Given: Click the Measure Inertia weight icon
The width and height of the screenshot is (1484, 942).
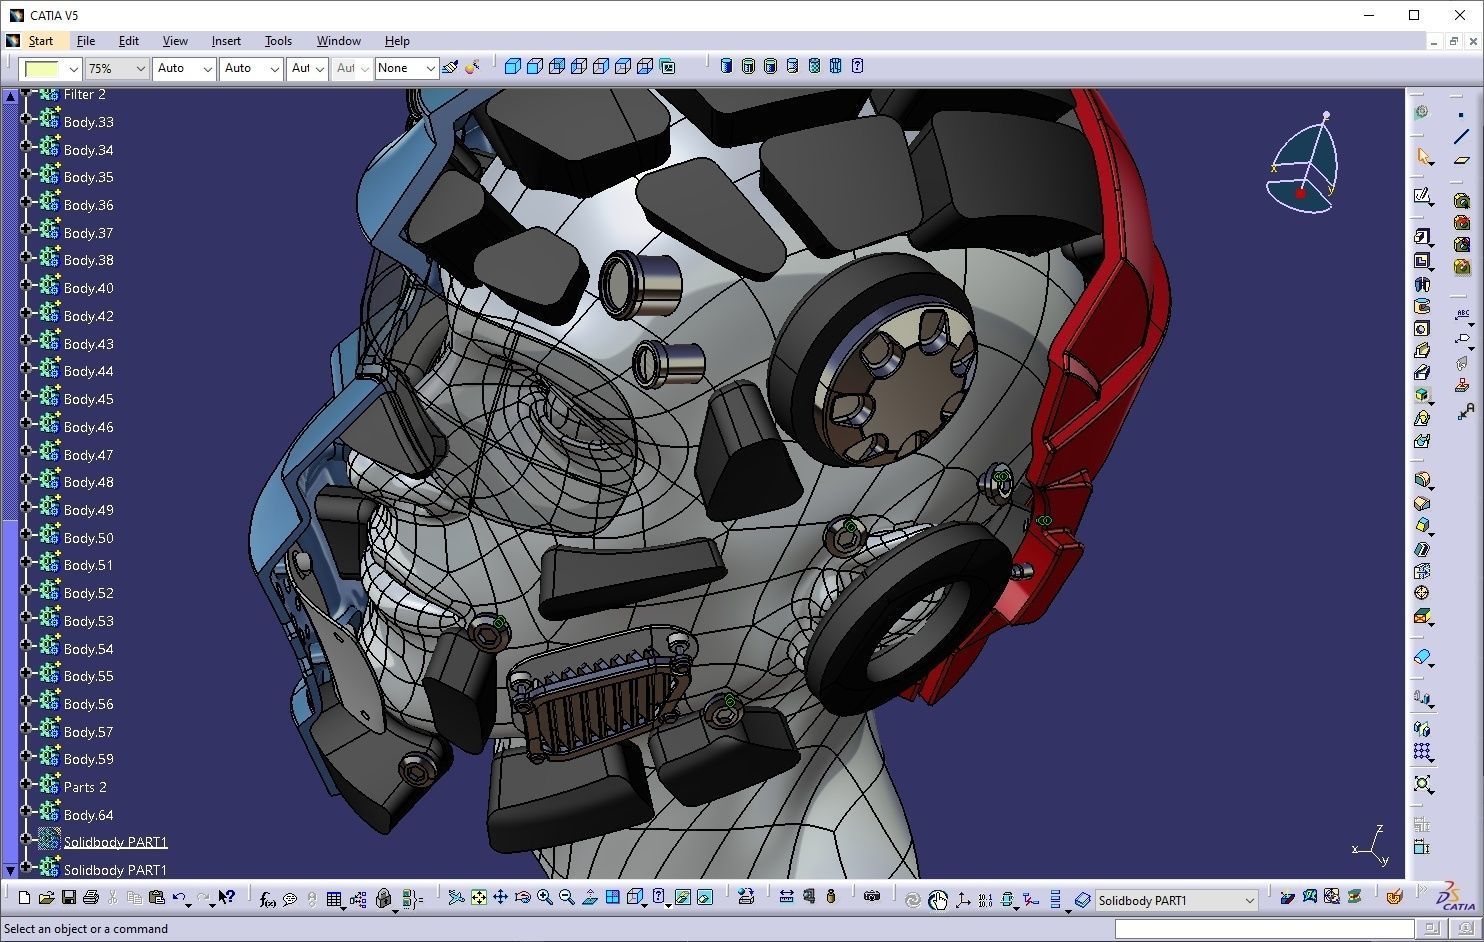Looking at the screenshot, I should pyautogui.click(x=830, y=897).
